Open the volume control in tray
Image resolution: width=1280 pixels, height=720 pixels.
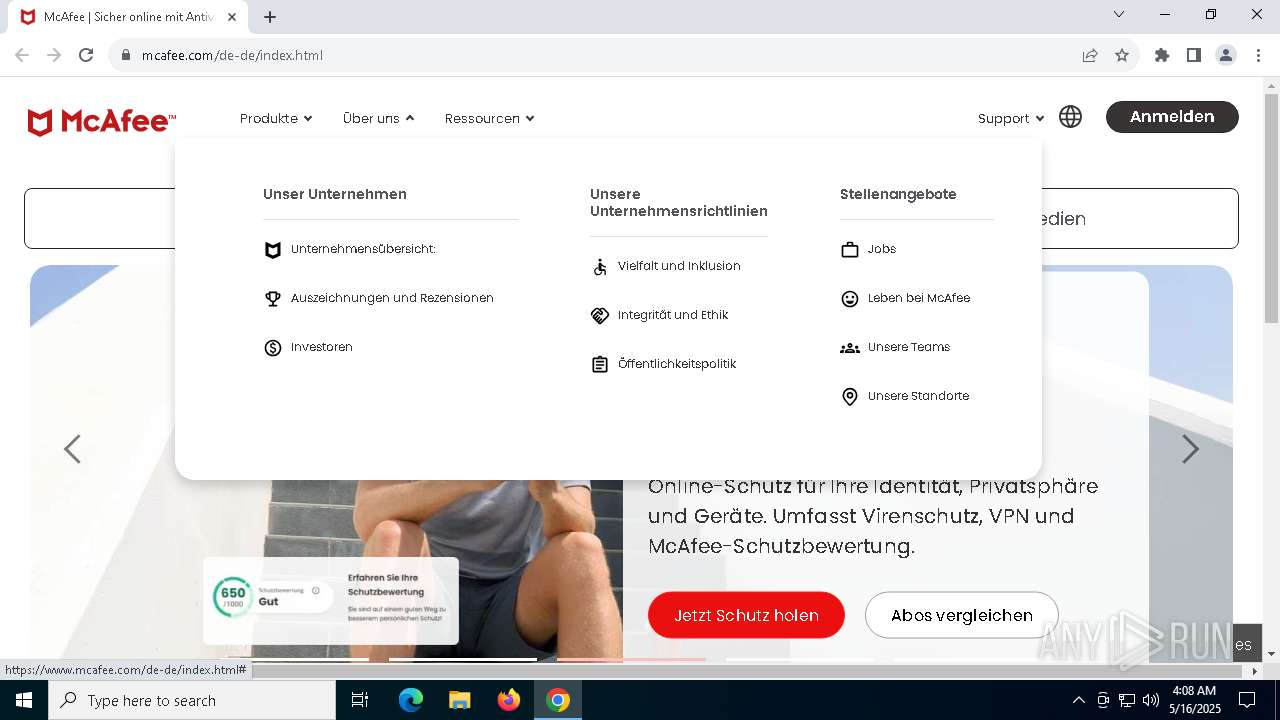pos(1151,700)
